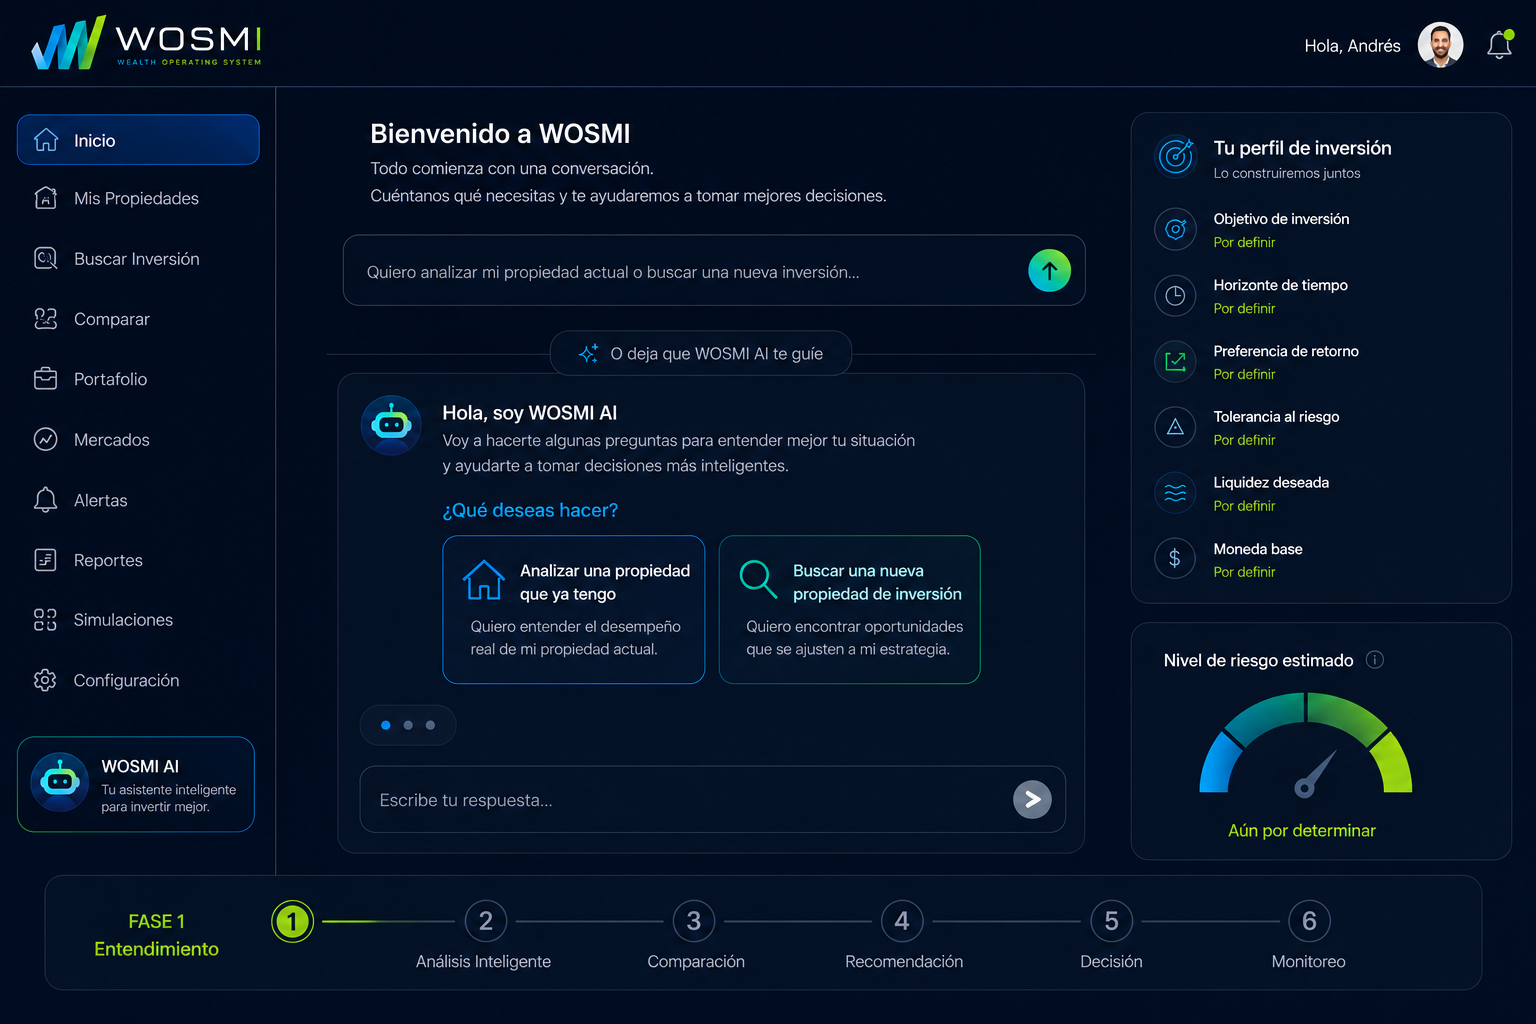This screenshot has width=1536, height=1024.
Task: Open Comparar in the sidebar
Action: pyautogui.click(x=138, y=319)
